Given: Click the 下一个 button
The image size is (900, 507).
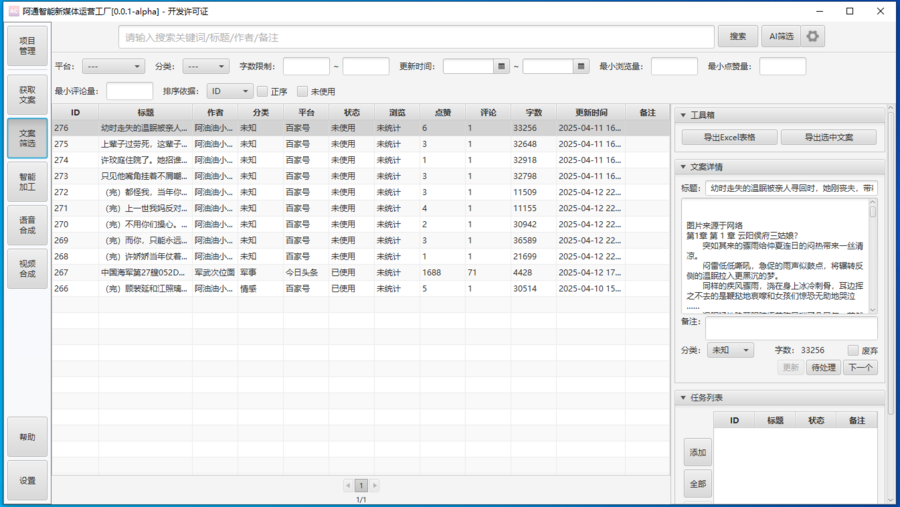Looking at the screenshot, I should click(x=860, y=367).
